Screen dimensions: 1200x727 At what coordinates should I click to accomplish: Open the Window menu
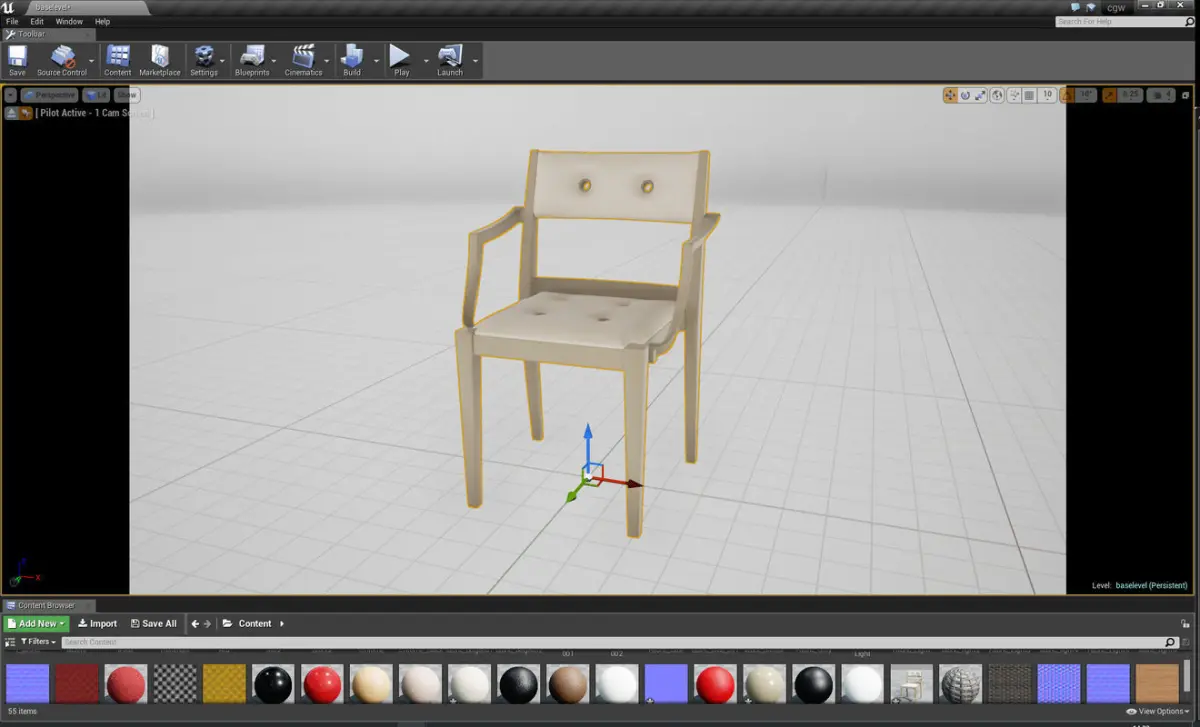point(69,21)
